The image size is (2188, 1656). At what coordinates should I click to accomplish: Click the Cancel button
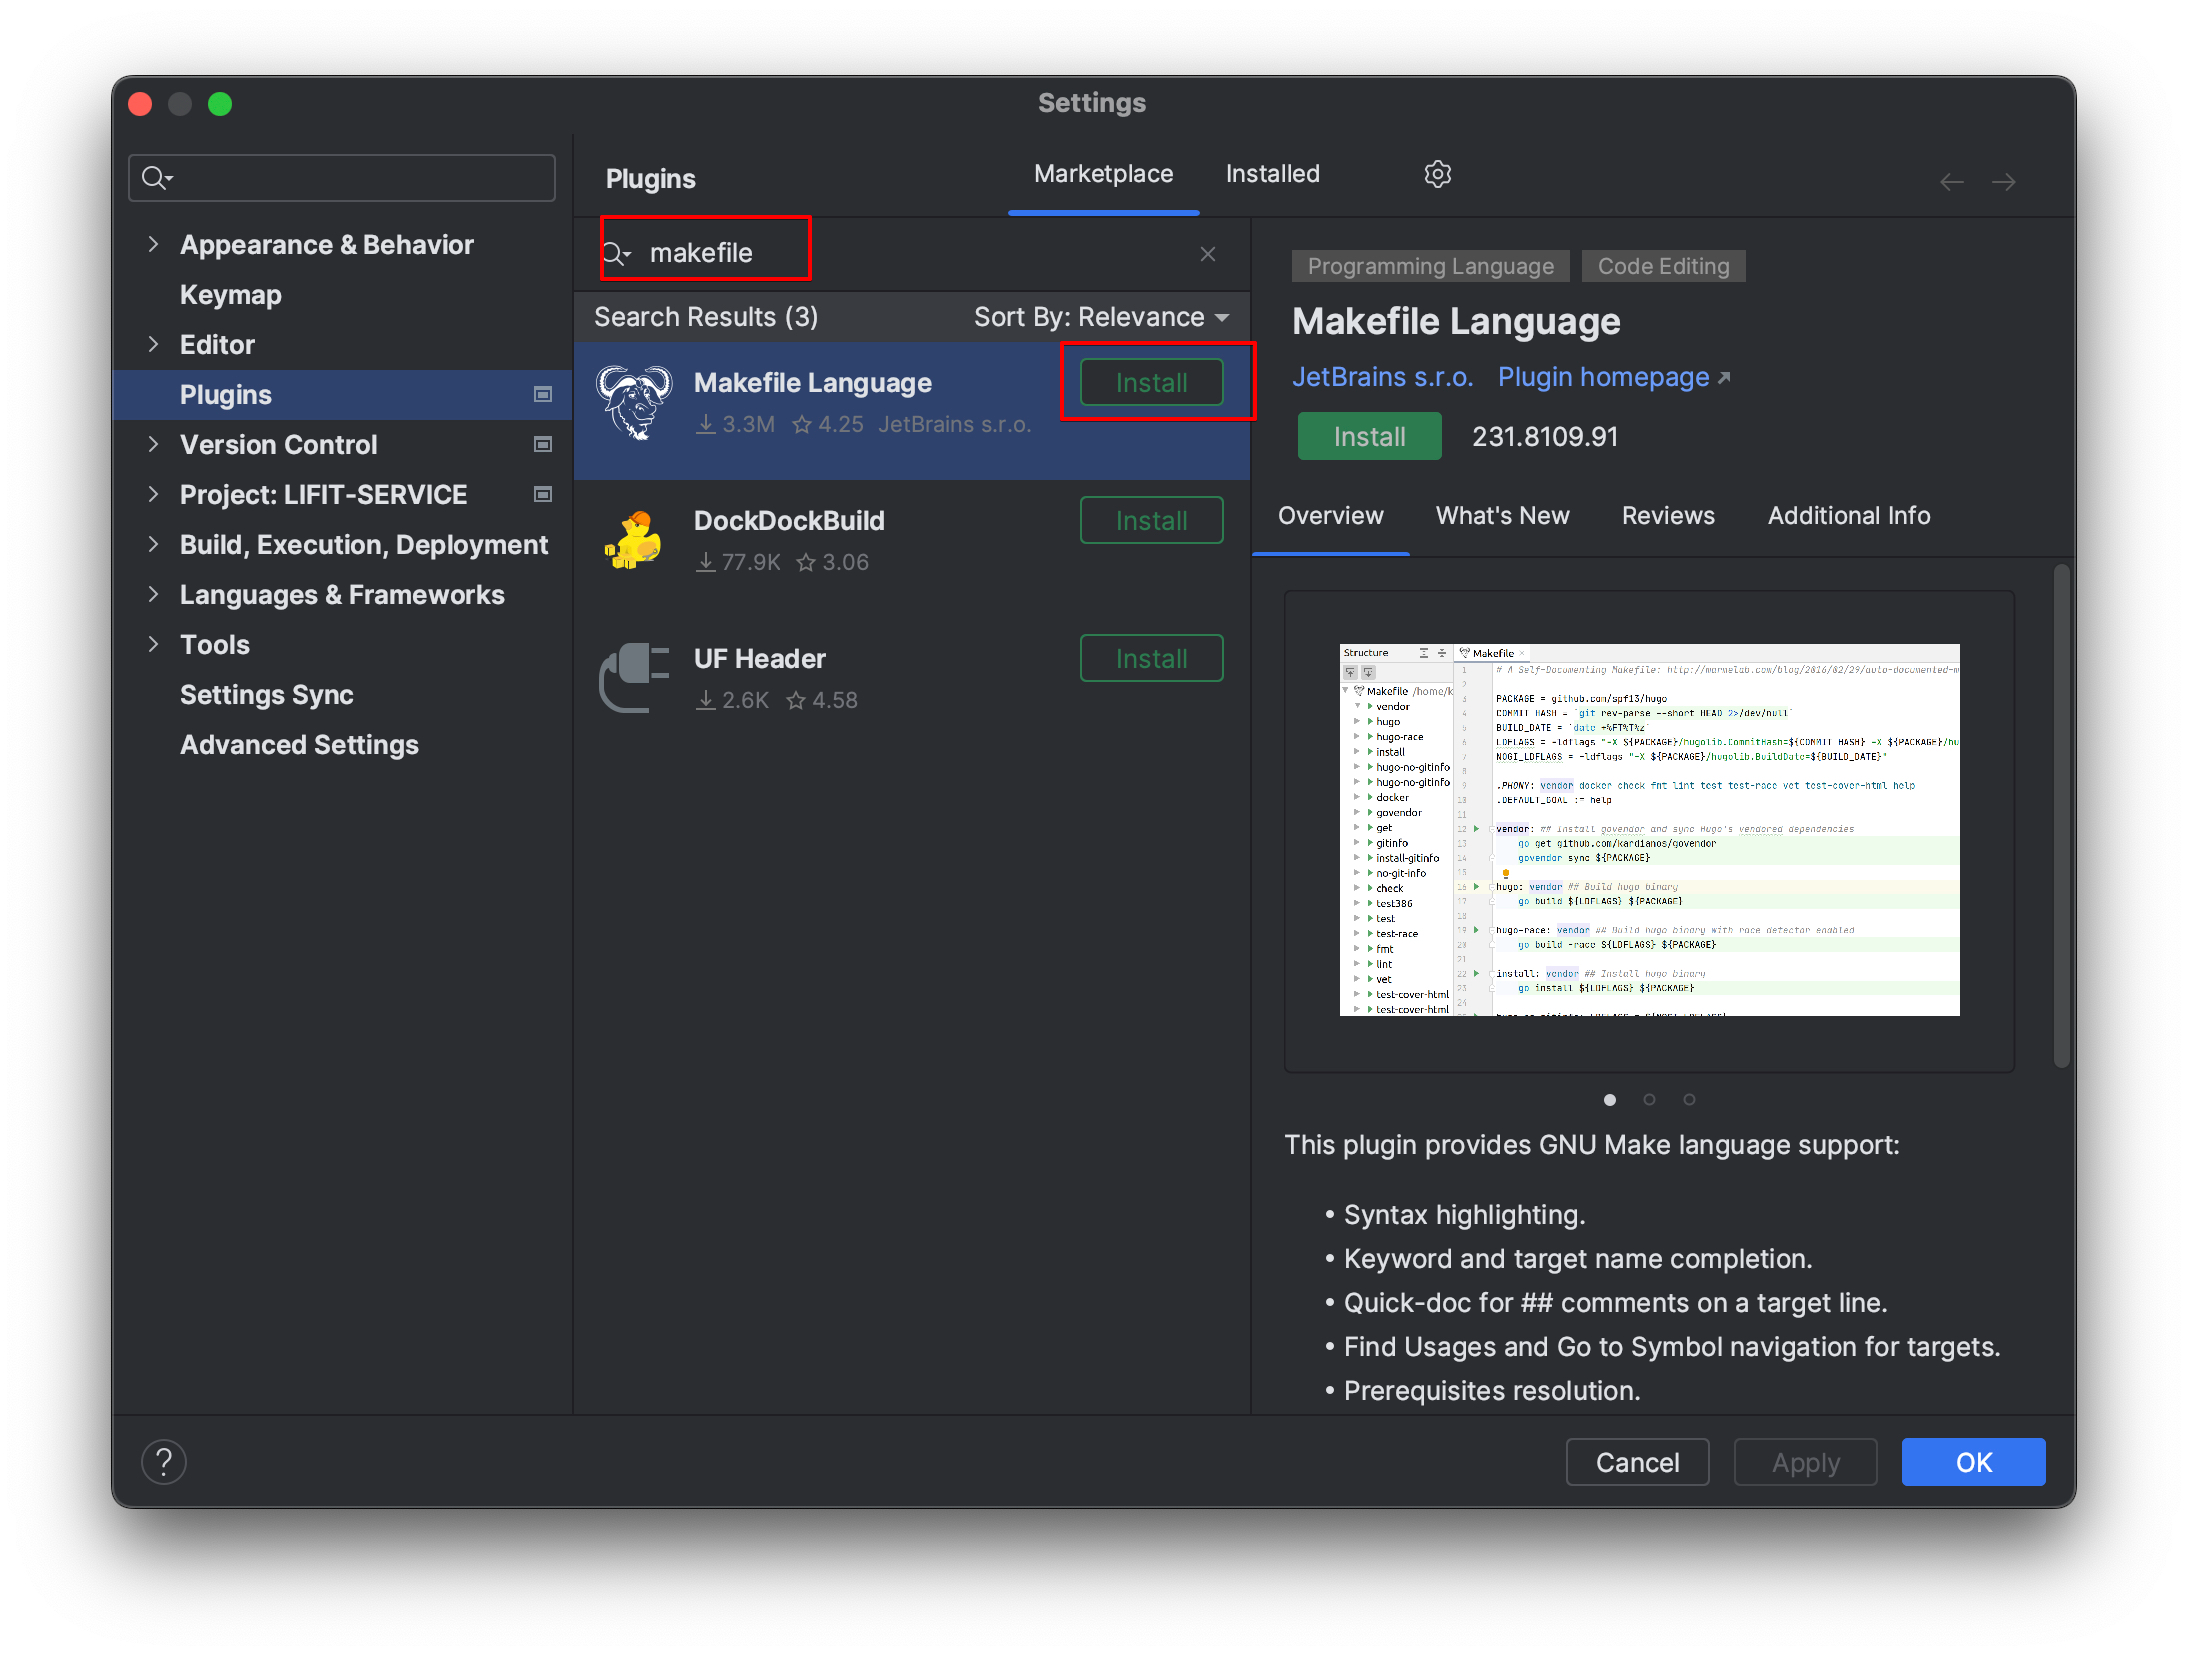(x=1637, y=1462)
